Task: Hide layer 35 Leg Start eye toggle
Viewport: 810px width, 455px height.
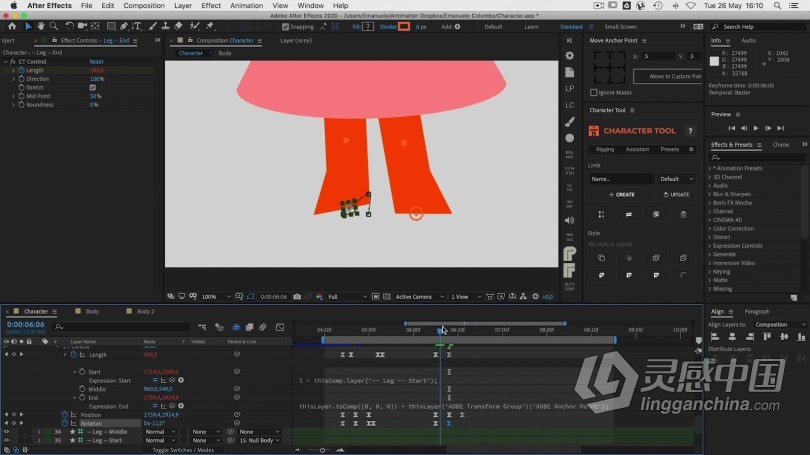Action: pos(6,441)
